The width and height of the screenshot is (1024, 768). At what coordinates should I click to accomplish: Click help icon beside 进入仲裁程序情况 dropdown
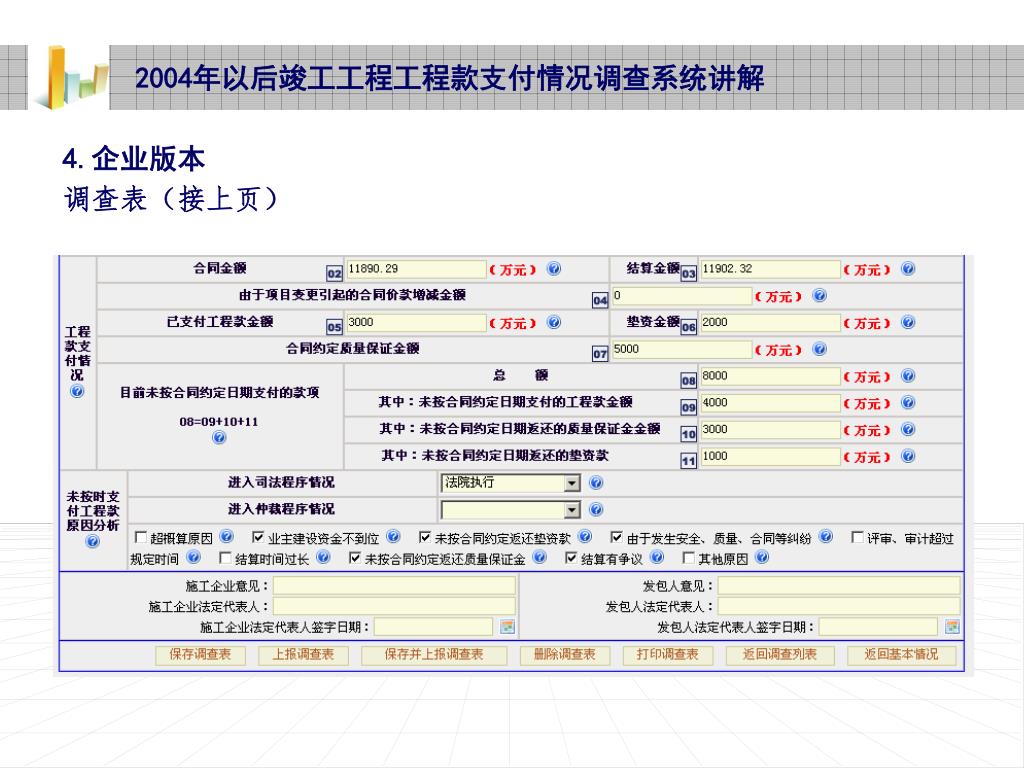click(596, 509)
